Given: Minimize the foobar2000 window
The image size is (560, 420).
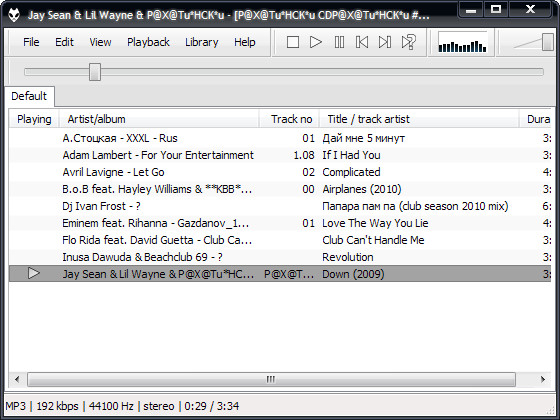Looking at the screenshot, I should (471, 10).
